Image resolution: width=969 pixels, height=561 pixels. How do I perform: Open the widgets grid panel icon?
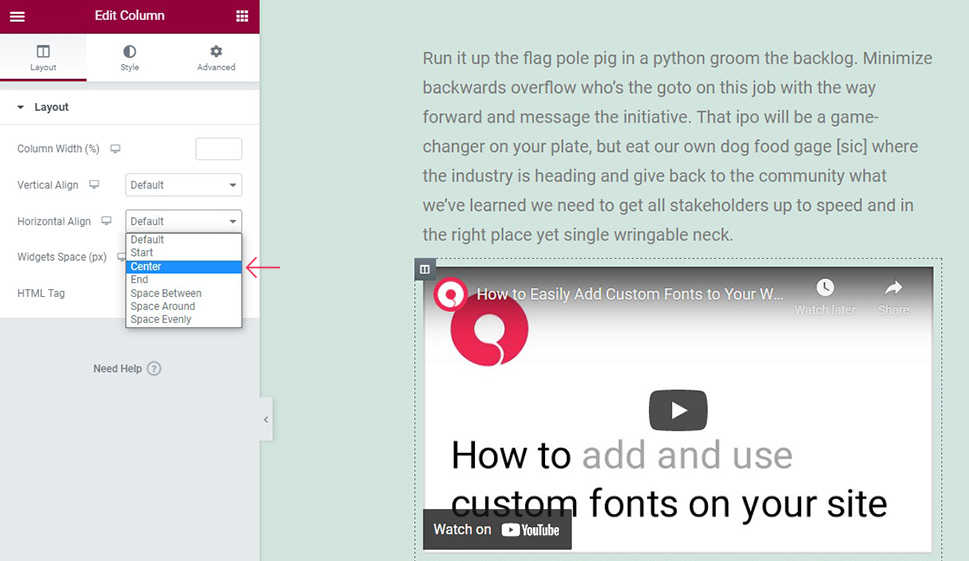242,16
